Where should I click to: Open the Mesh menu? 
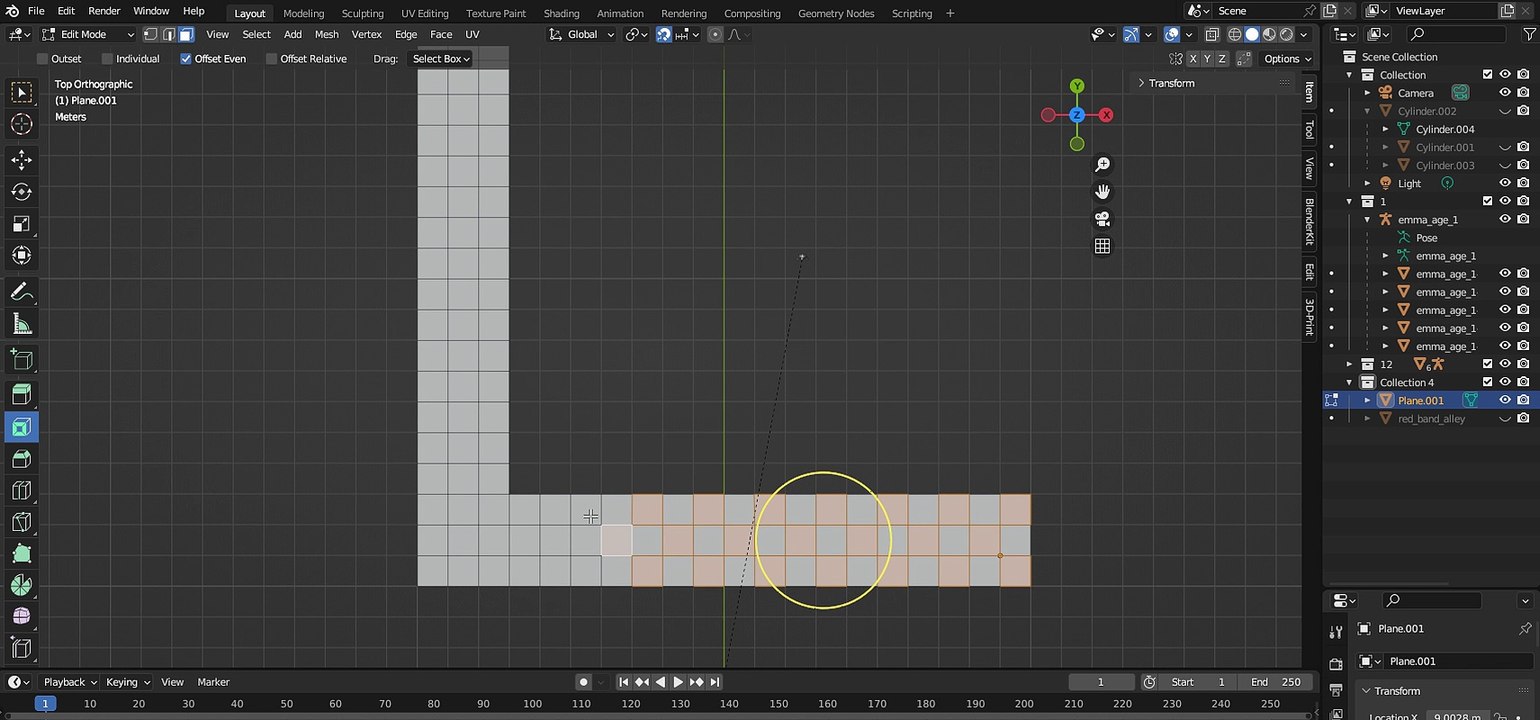coord(326,34)
